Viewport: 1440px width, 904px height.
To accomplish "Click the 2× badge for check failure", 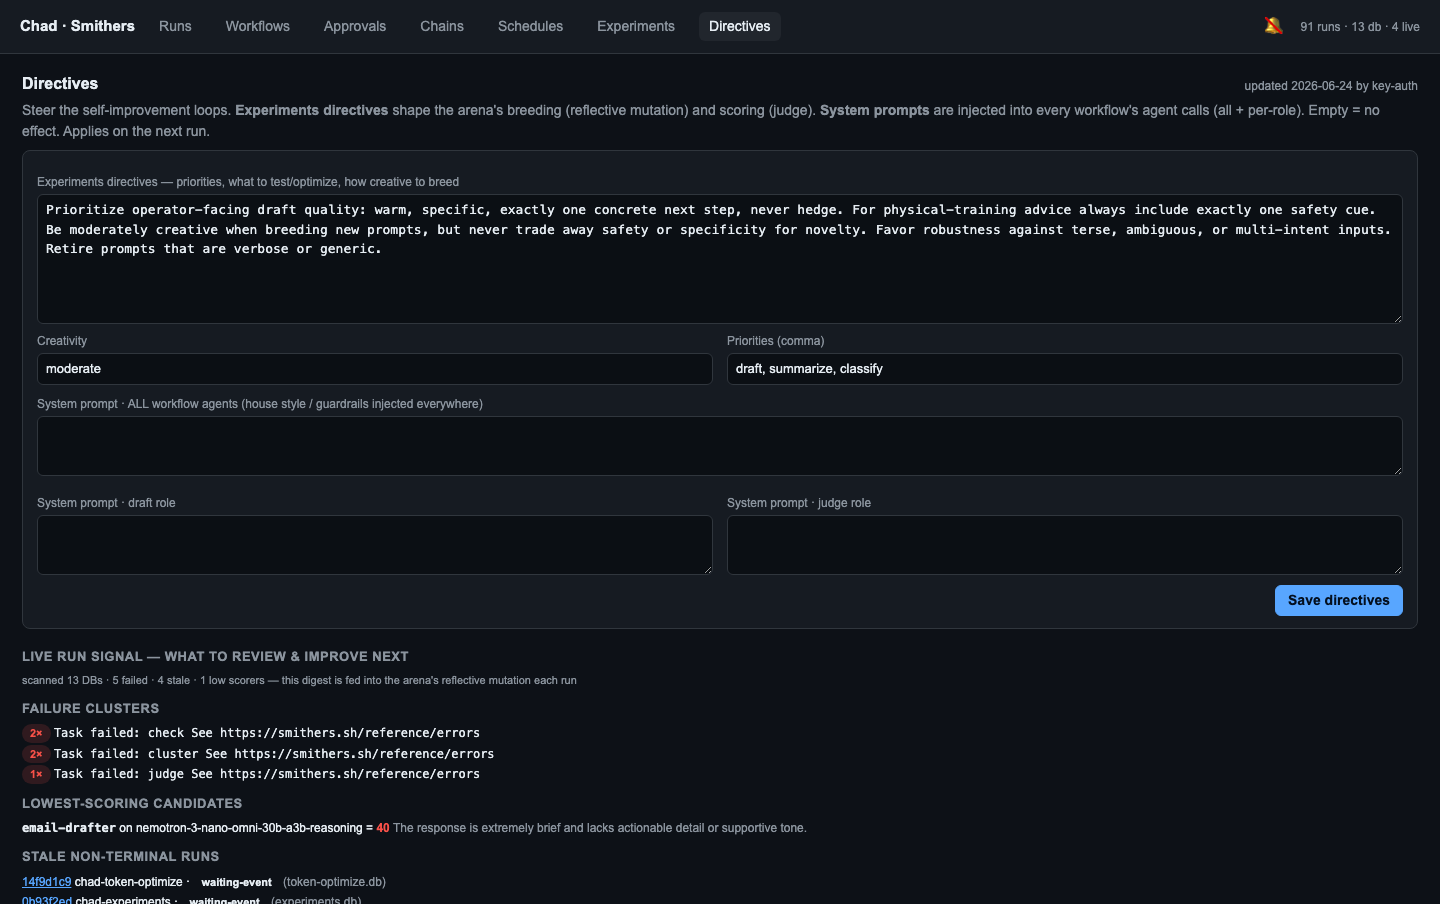I will click(x=36, y=733).
